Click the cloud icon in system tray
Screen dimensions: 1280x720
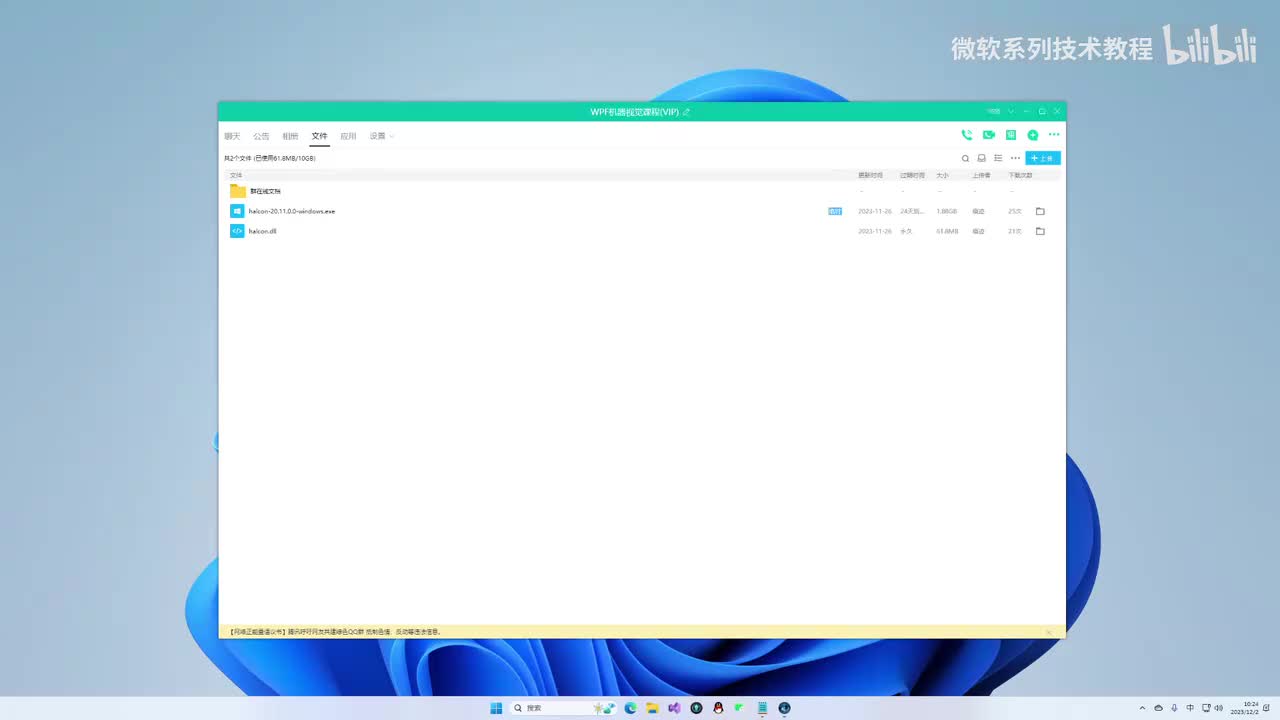1158,708
